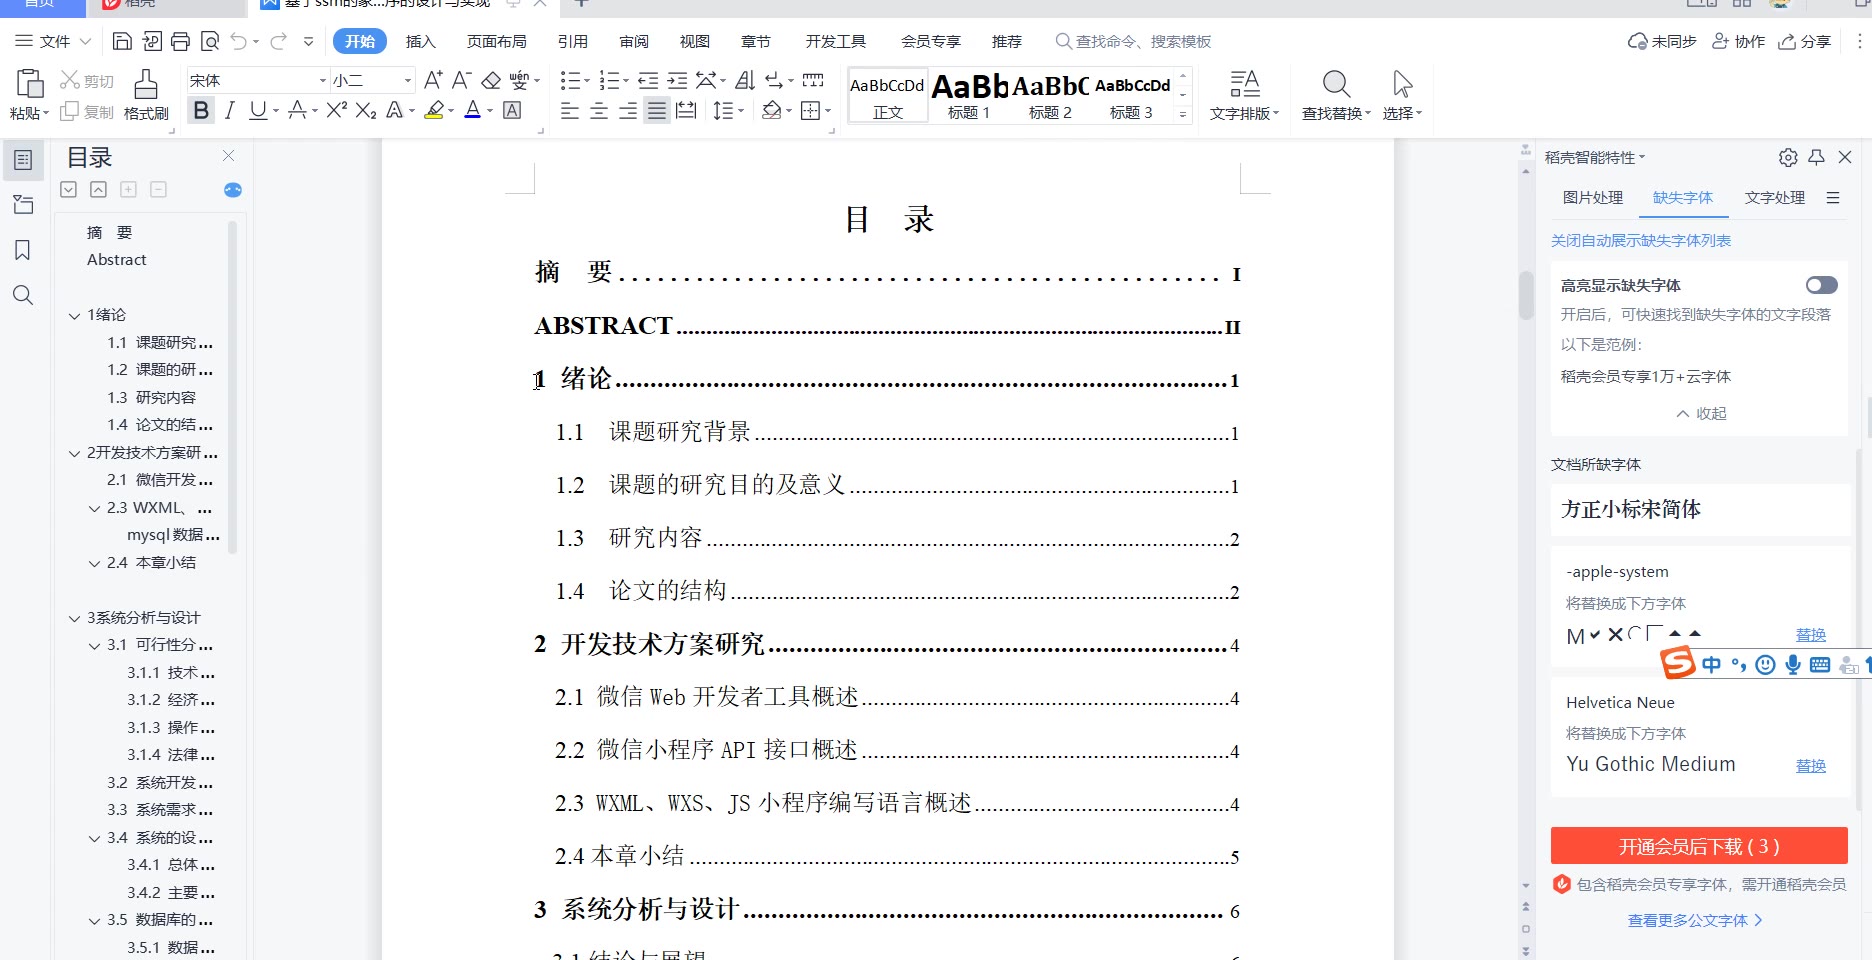Click the decrease font size icon
Image resolution: width=1872 pixels, height=960 pixels.
pos(461,80)
